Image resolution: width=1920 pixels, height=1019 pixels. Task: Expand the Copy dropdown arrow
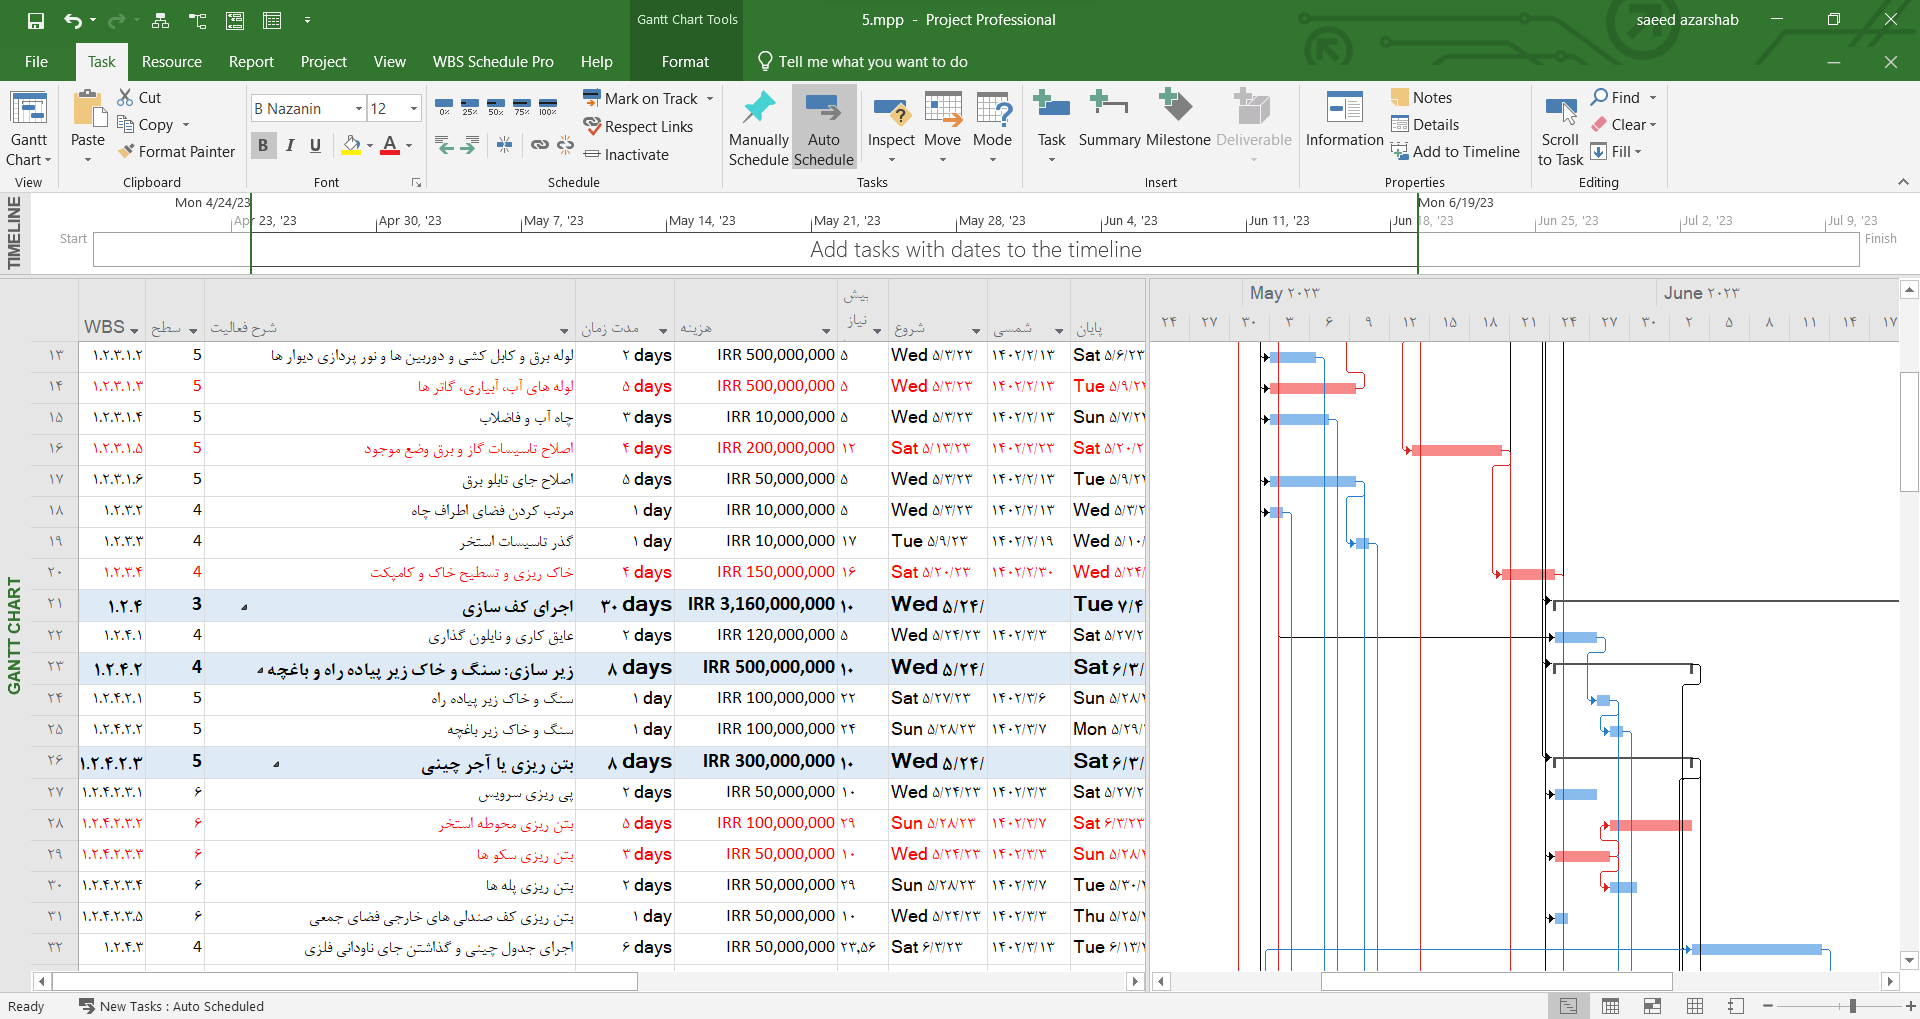coord(186,125)
